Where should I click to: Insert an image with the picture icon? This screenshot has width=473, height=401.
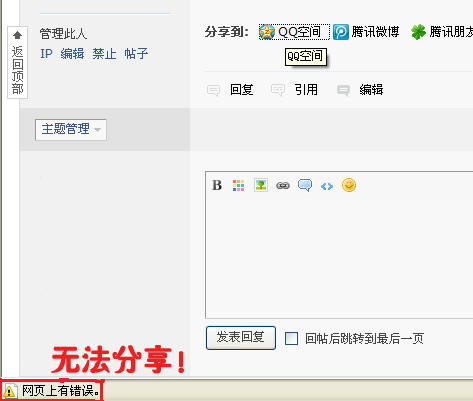click(x=261, y=185)
